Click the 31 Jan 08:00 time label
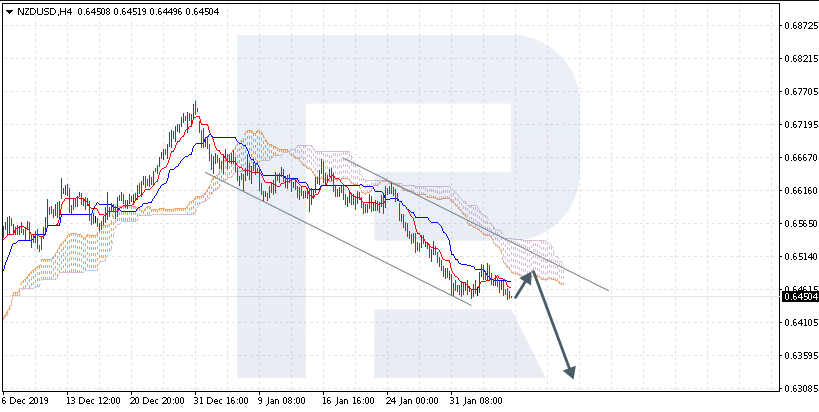 coord(476,401)
